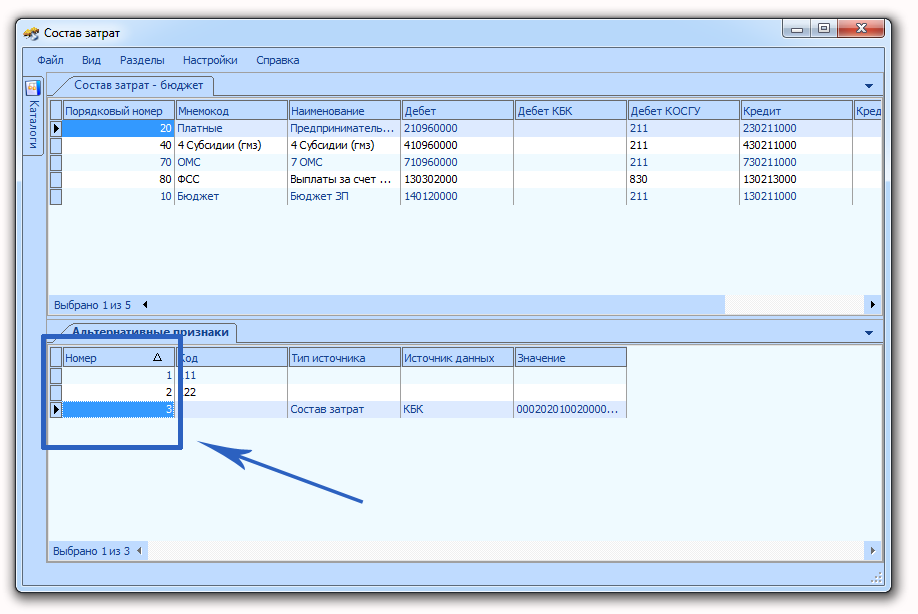Select row marker of the ФСС row
This screenshot has height=614, width=918.
(56, 179)
